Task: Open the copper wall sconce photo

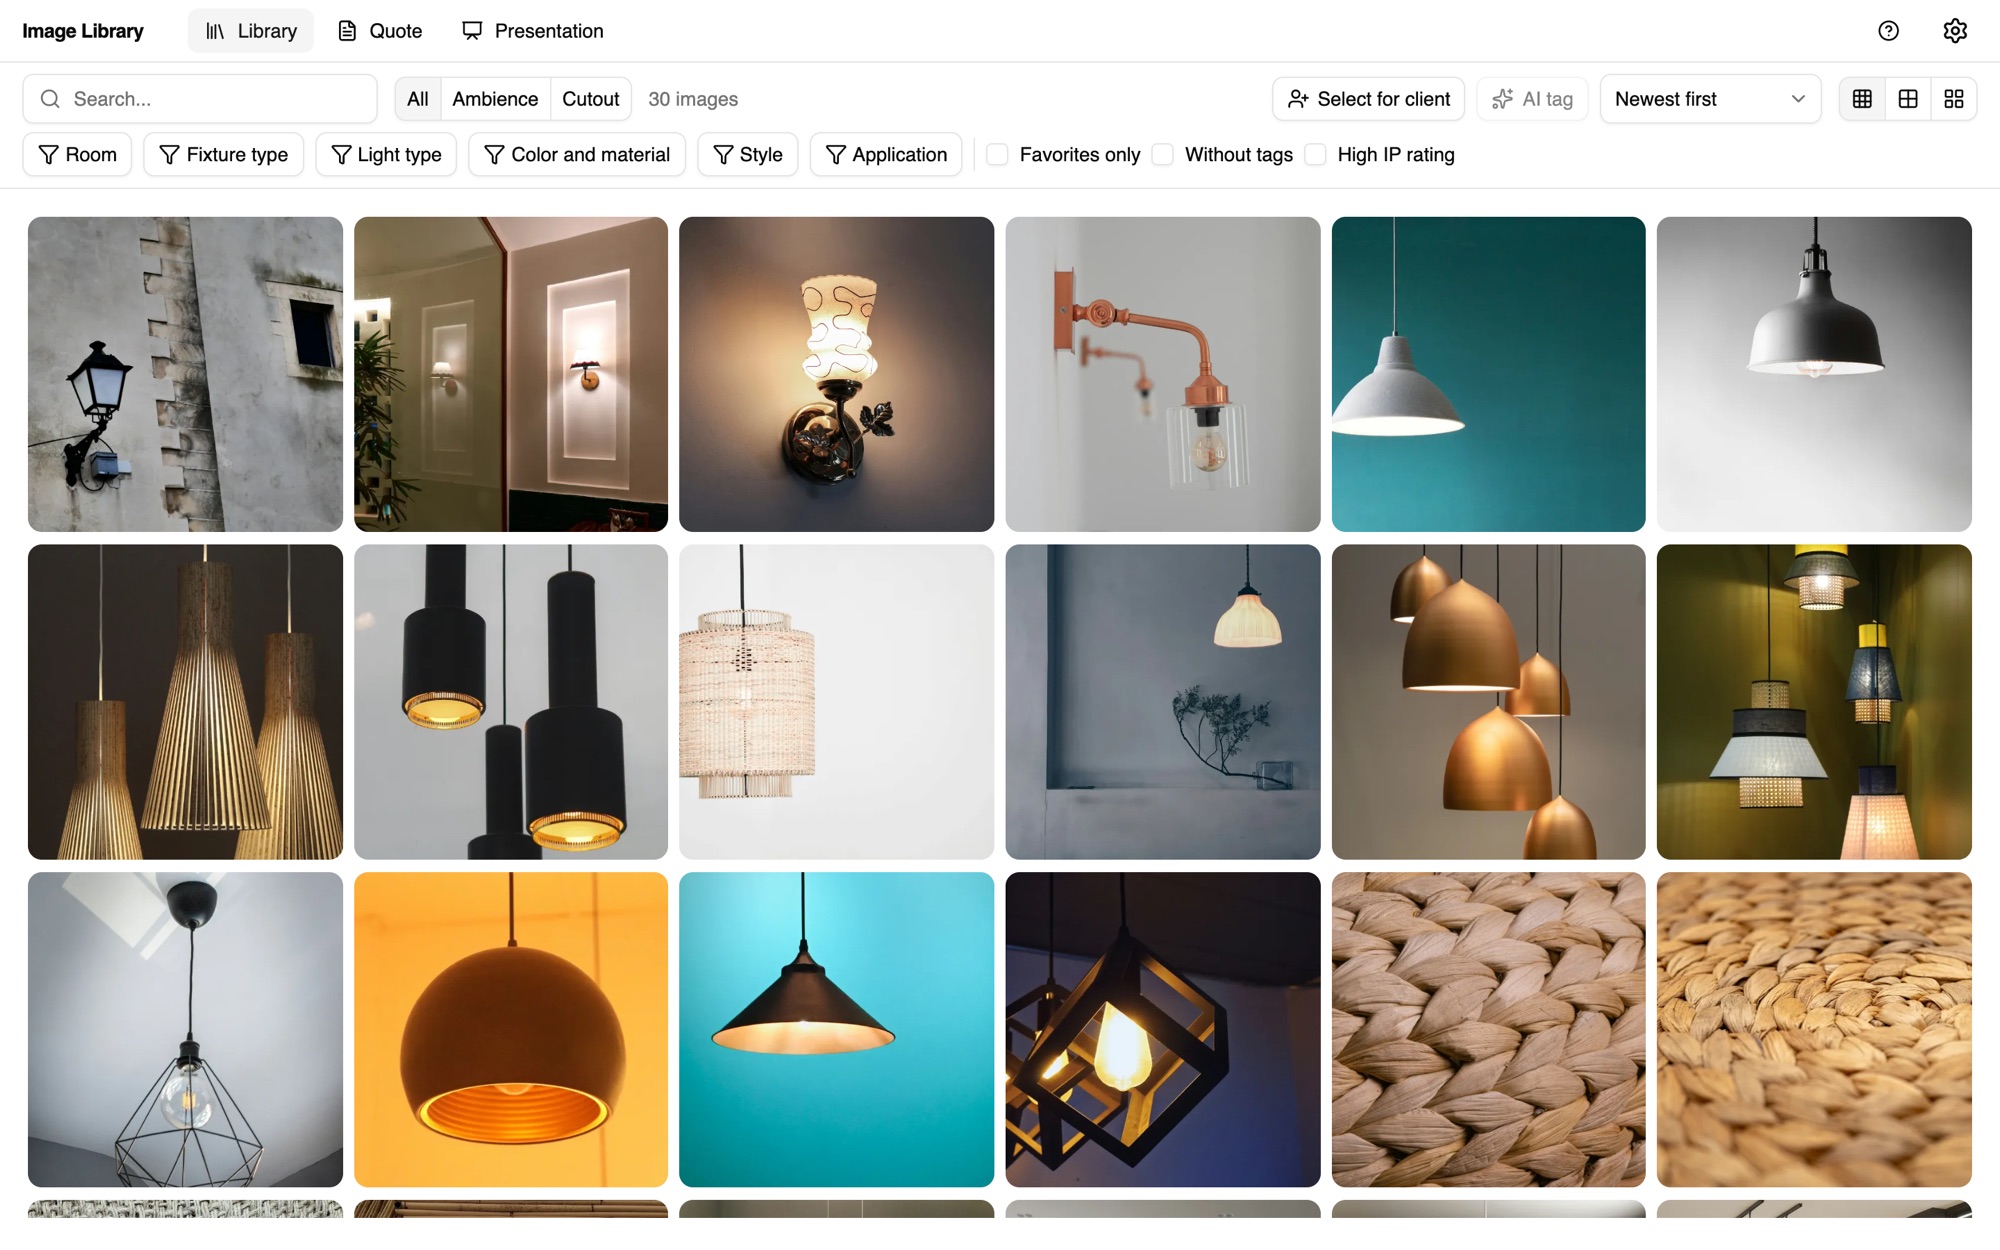Action: [x=1163, y=374]
